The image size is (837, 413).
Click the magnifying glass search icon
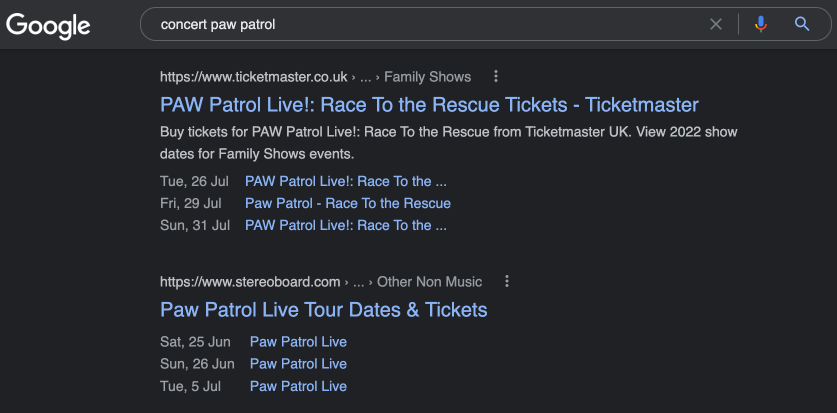point(802,24)
